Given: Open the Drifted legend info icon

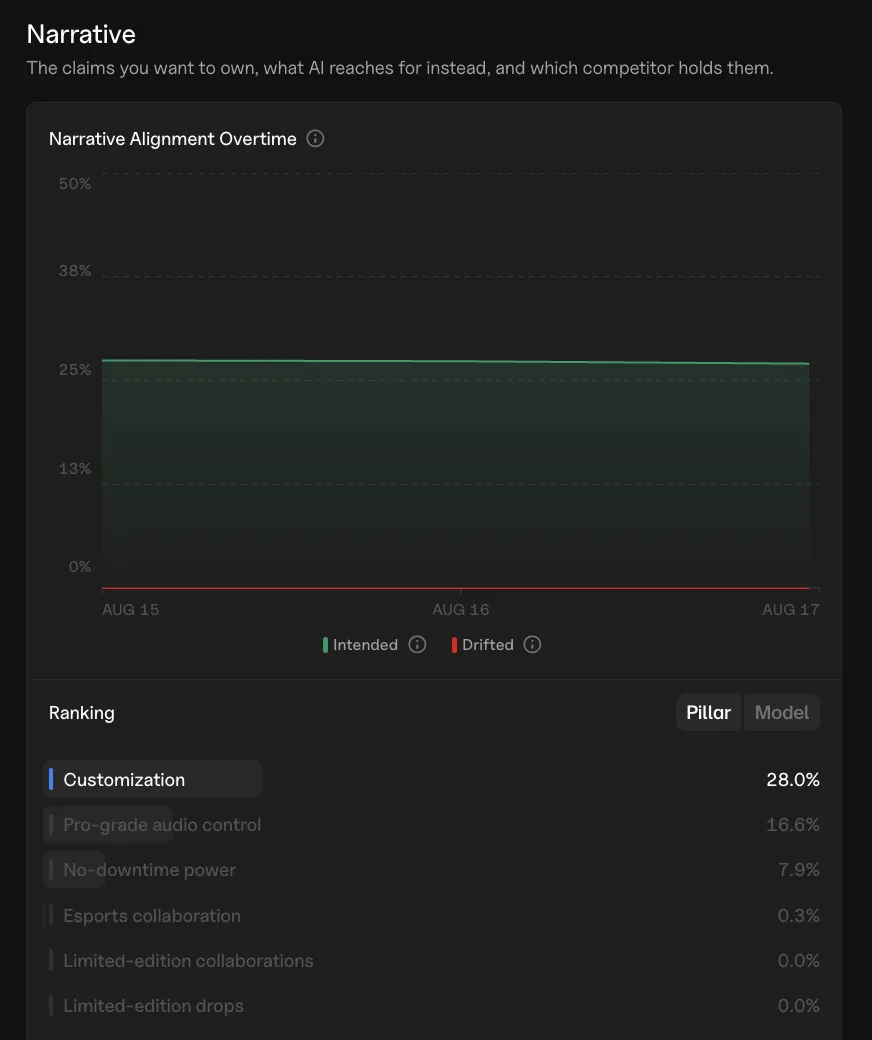Looking at the screenshot, I should click(532, 645).
